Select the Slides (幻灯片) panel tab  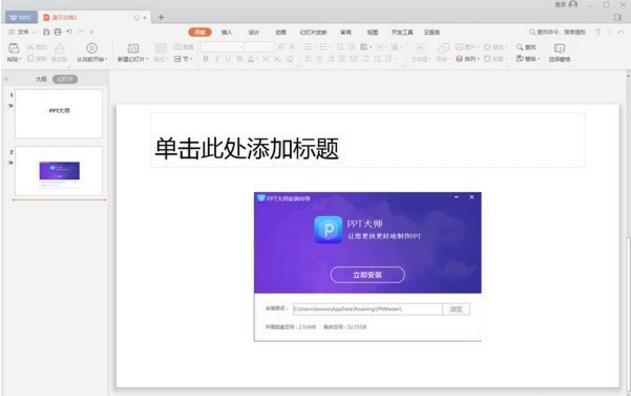65,79
